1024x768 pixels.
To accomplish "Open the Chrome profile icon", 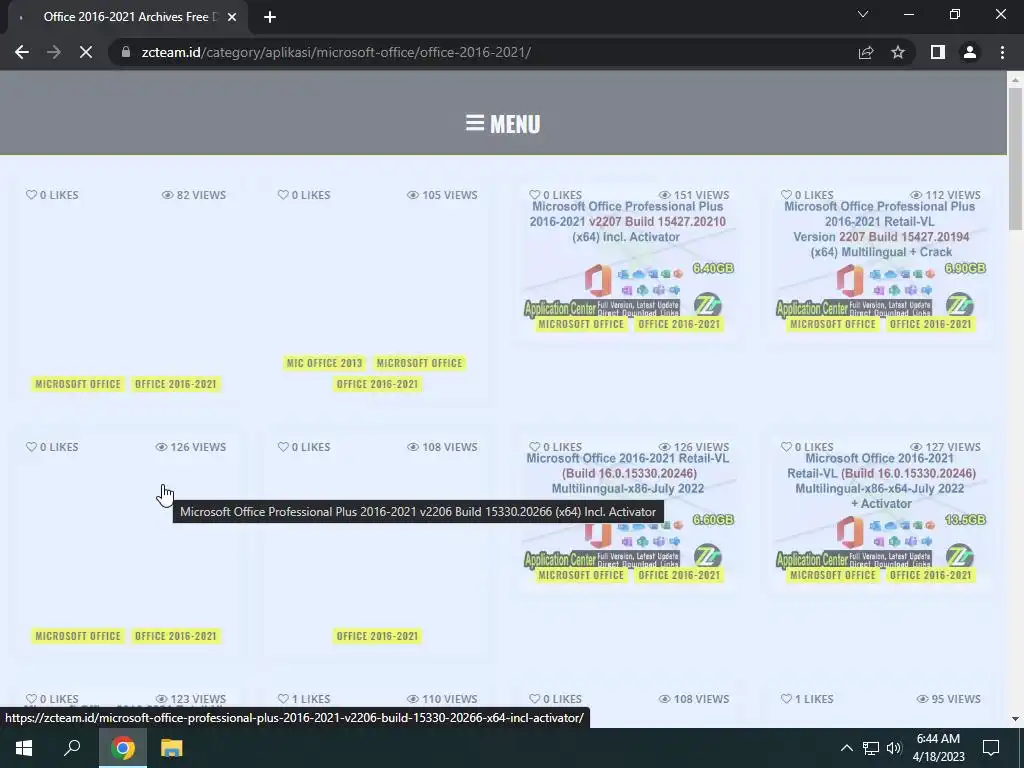I will pyautogui.click(x=970, y=52).
